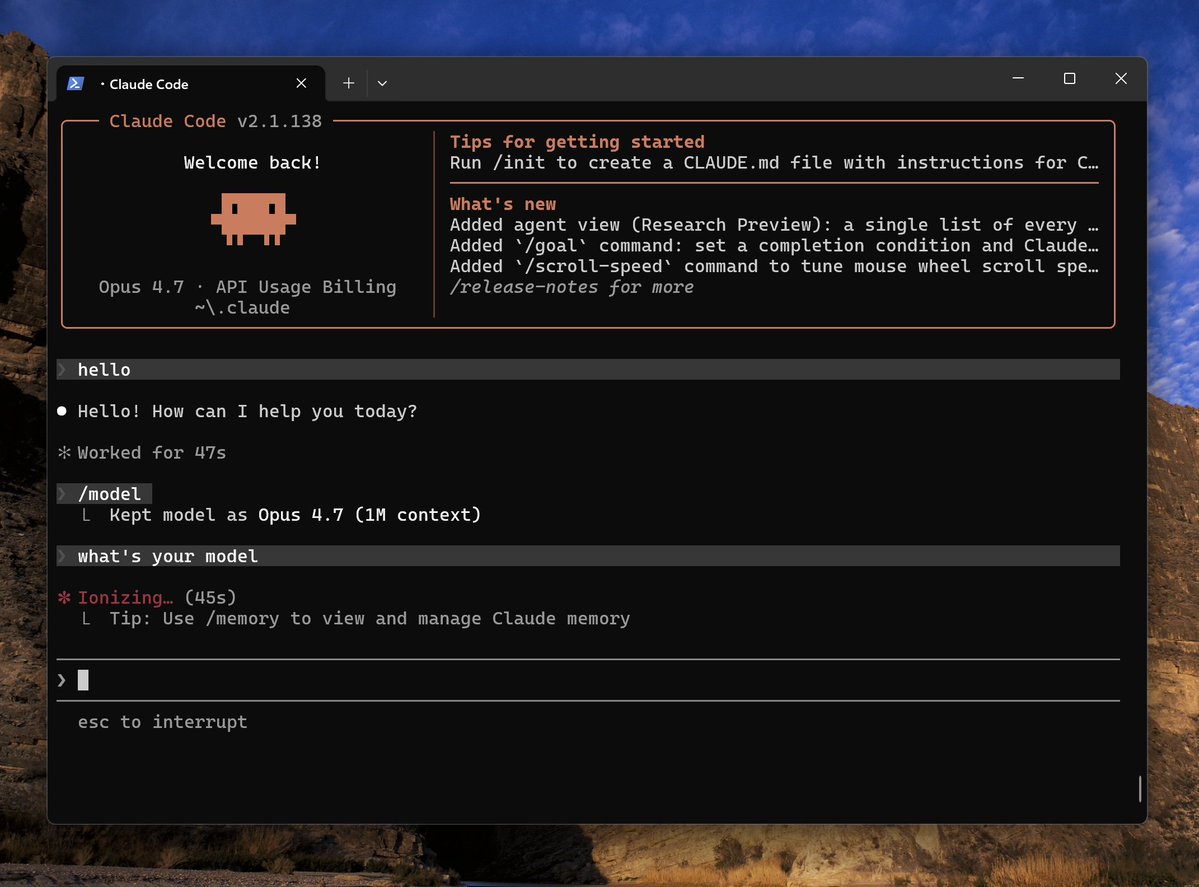Image resolution: width=1199 pixels, height=887 pixels.
Task: Click the asterisk beside 'Worked for 47s'
Action: [64, 453]
